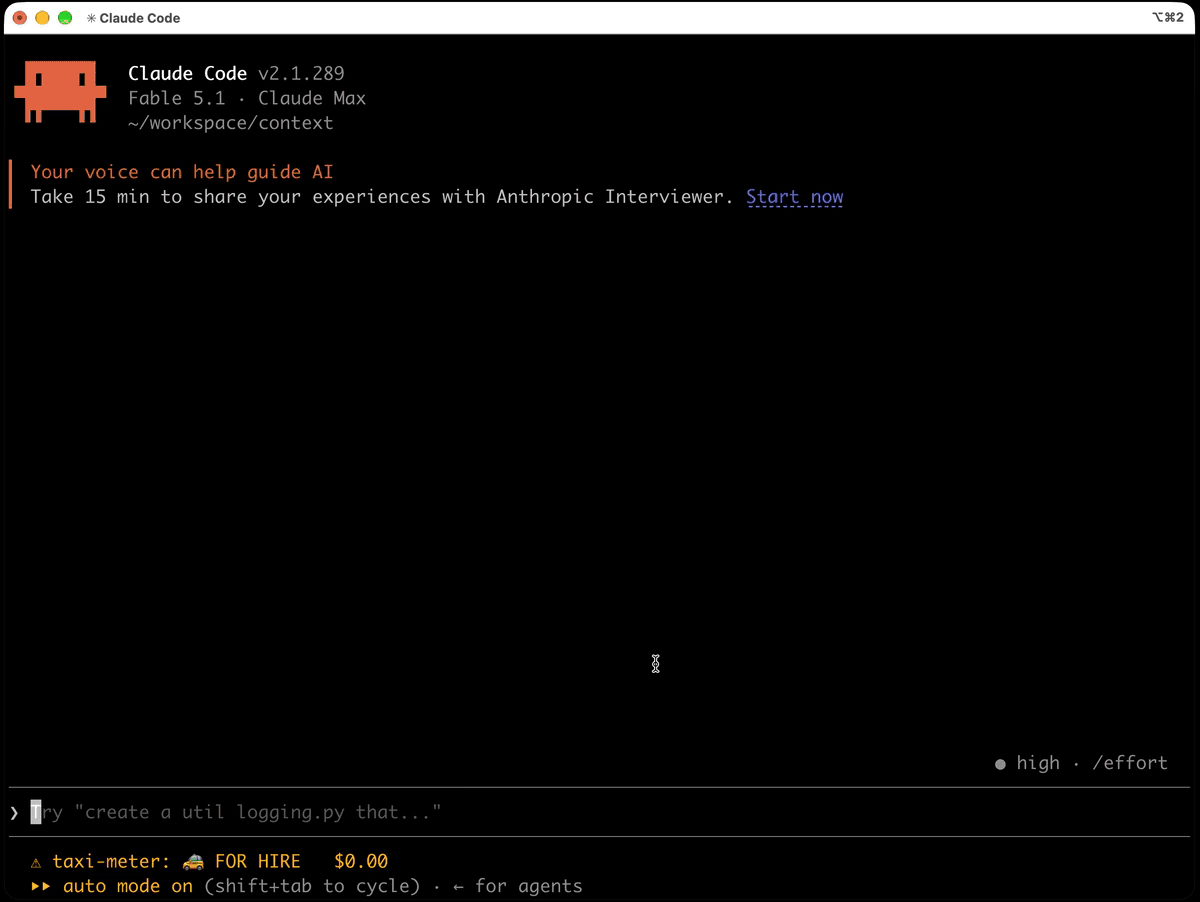
Task: Click the "auto mode on" status text
Action: click(128, 886)
